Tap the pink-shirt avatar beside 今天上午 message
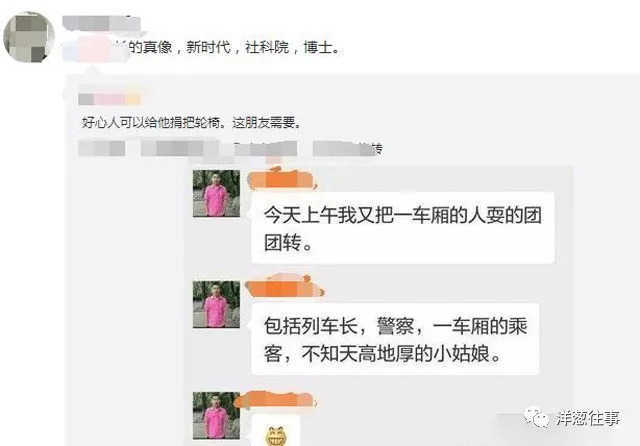 click(x=216, y=193)
